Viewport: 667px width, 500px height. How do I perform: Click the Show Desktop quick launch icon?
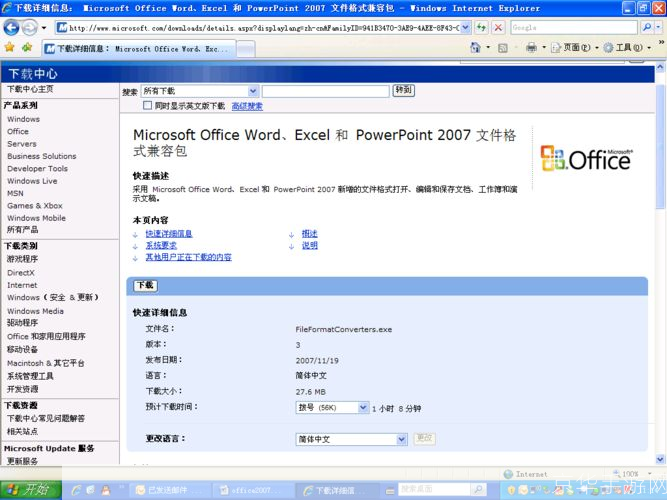point(91,491)
